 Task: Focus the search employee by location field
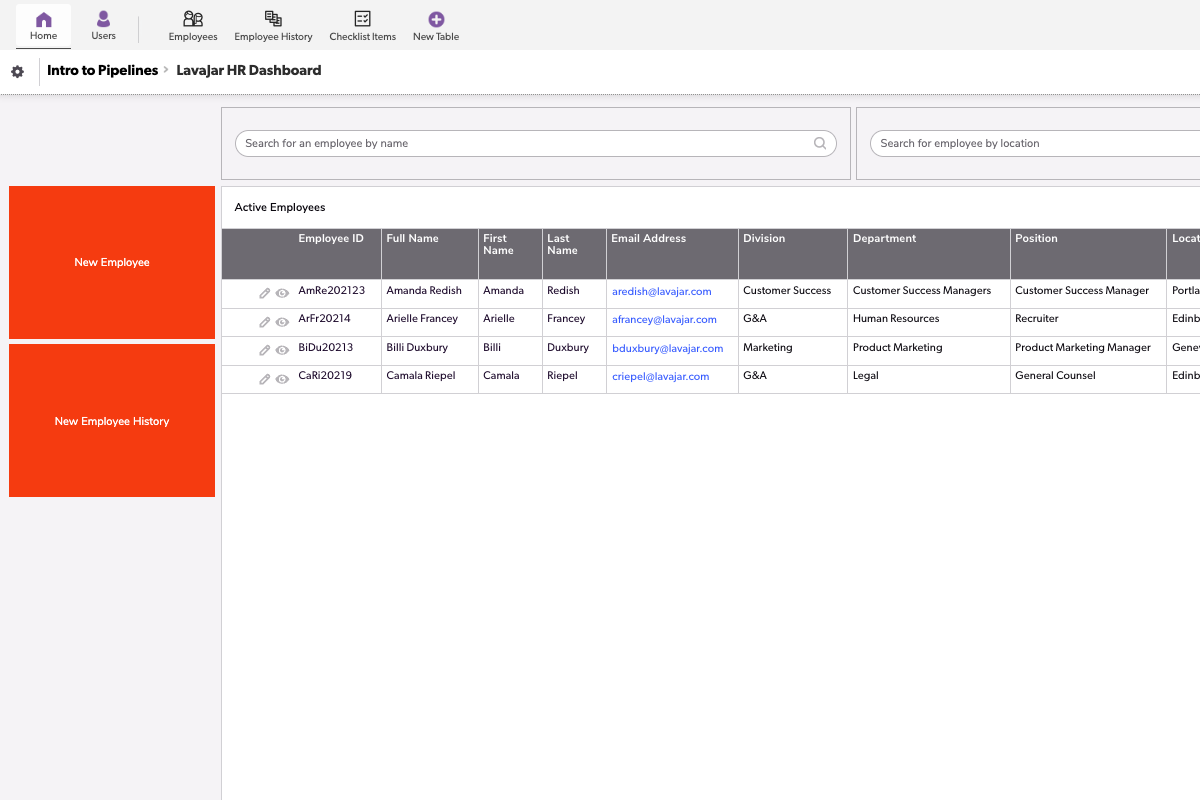coord(1030,144)
